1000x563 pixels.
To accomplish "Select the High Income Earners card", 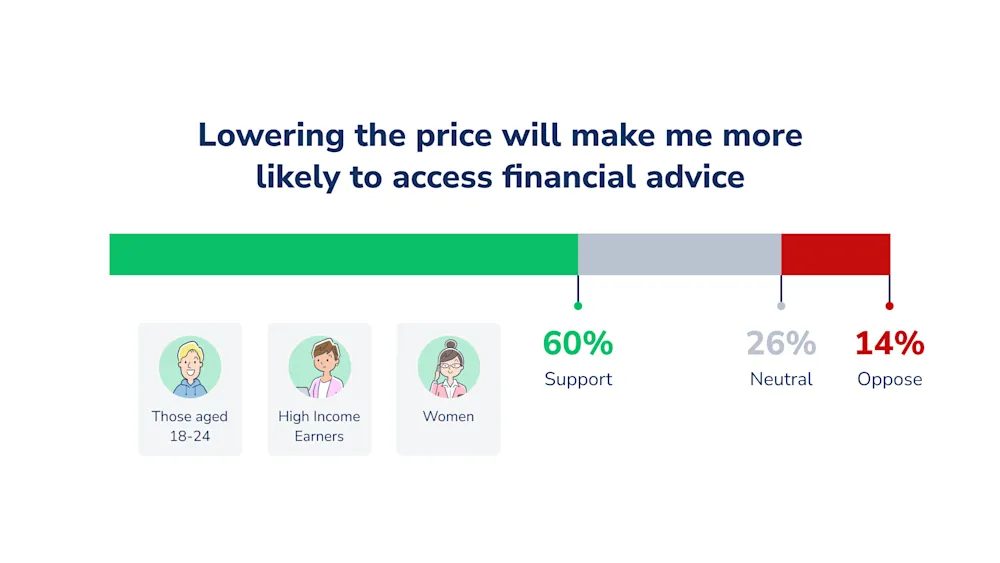I will pos(320,389).
